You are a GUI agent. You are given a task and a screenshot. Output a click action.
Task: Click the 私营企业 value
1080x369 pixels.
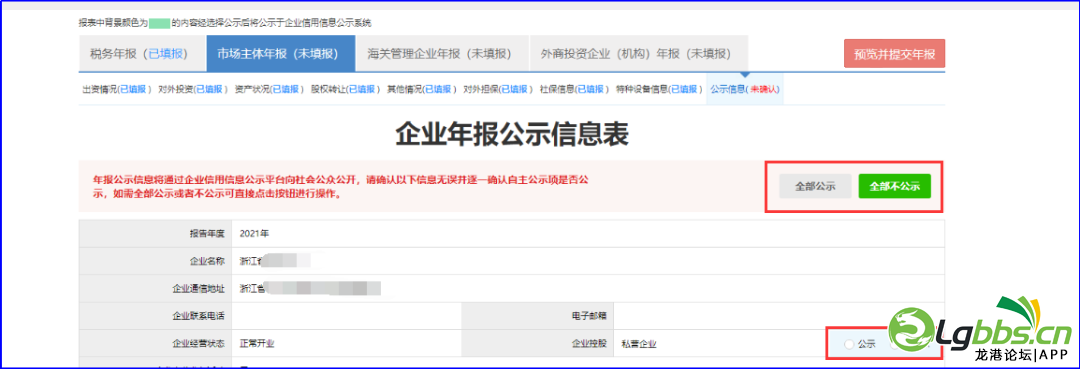638,344
